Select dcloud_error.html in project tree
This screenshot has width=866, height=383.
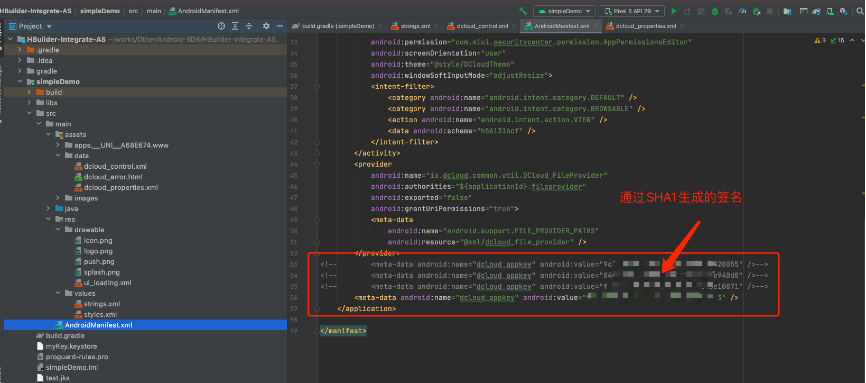coord(109,177)
